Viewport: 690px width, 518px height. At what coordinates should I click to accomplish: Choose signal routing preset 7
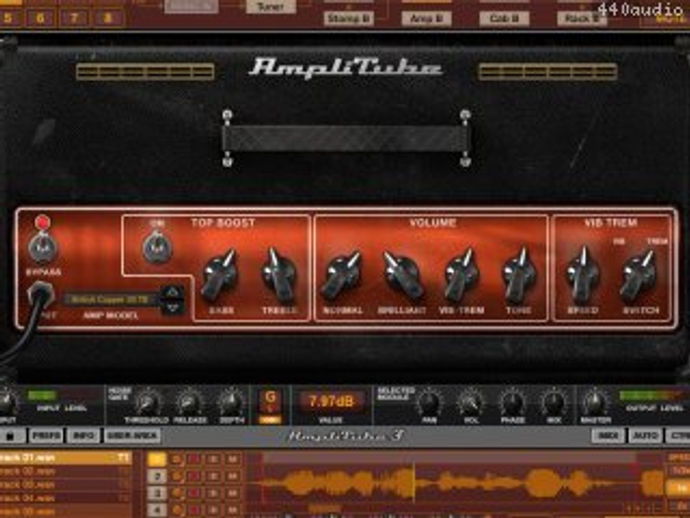click(74, 18)
